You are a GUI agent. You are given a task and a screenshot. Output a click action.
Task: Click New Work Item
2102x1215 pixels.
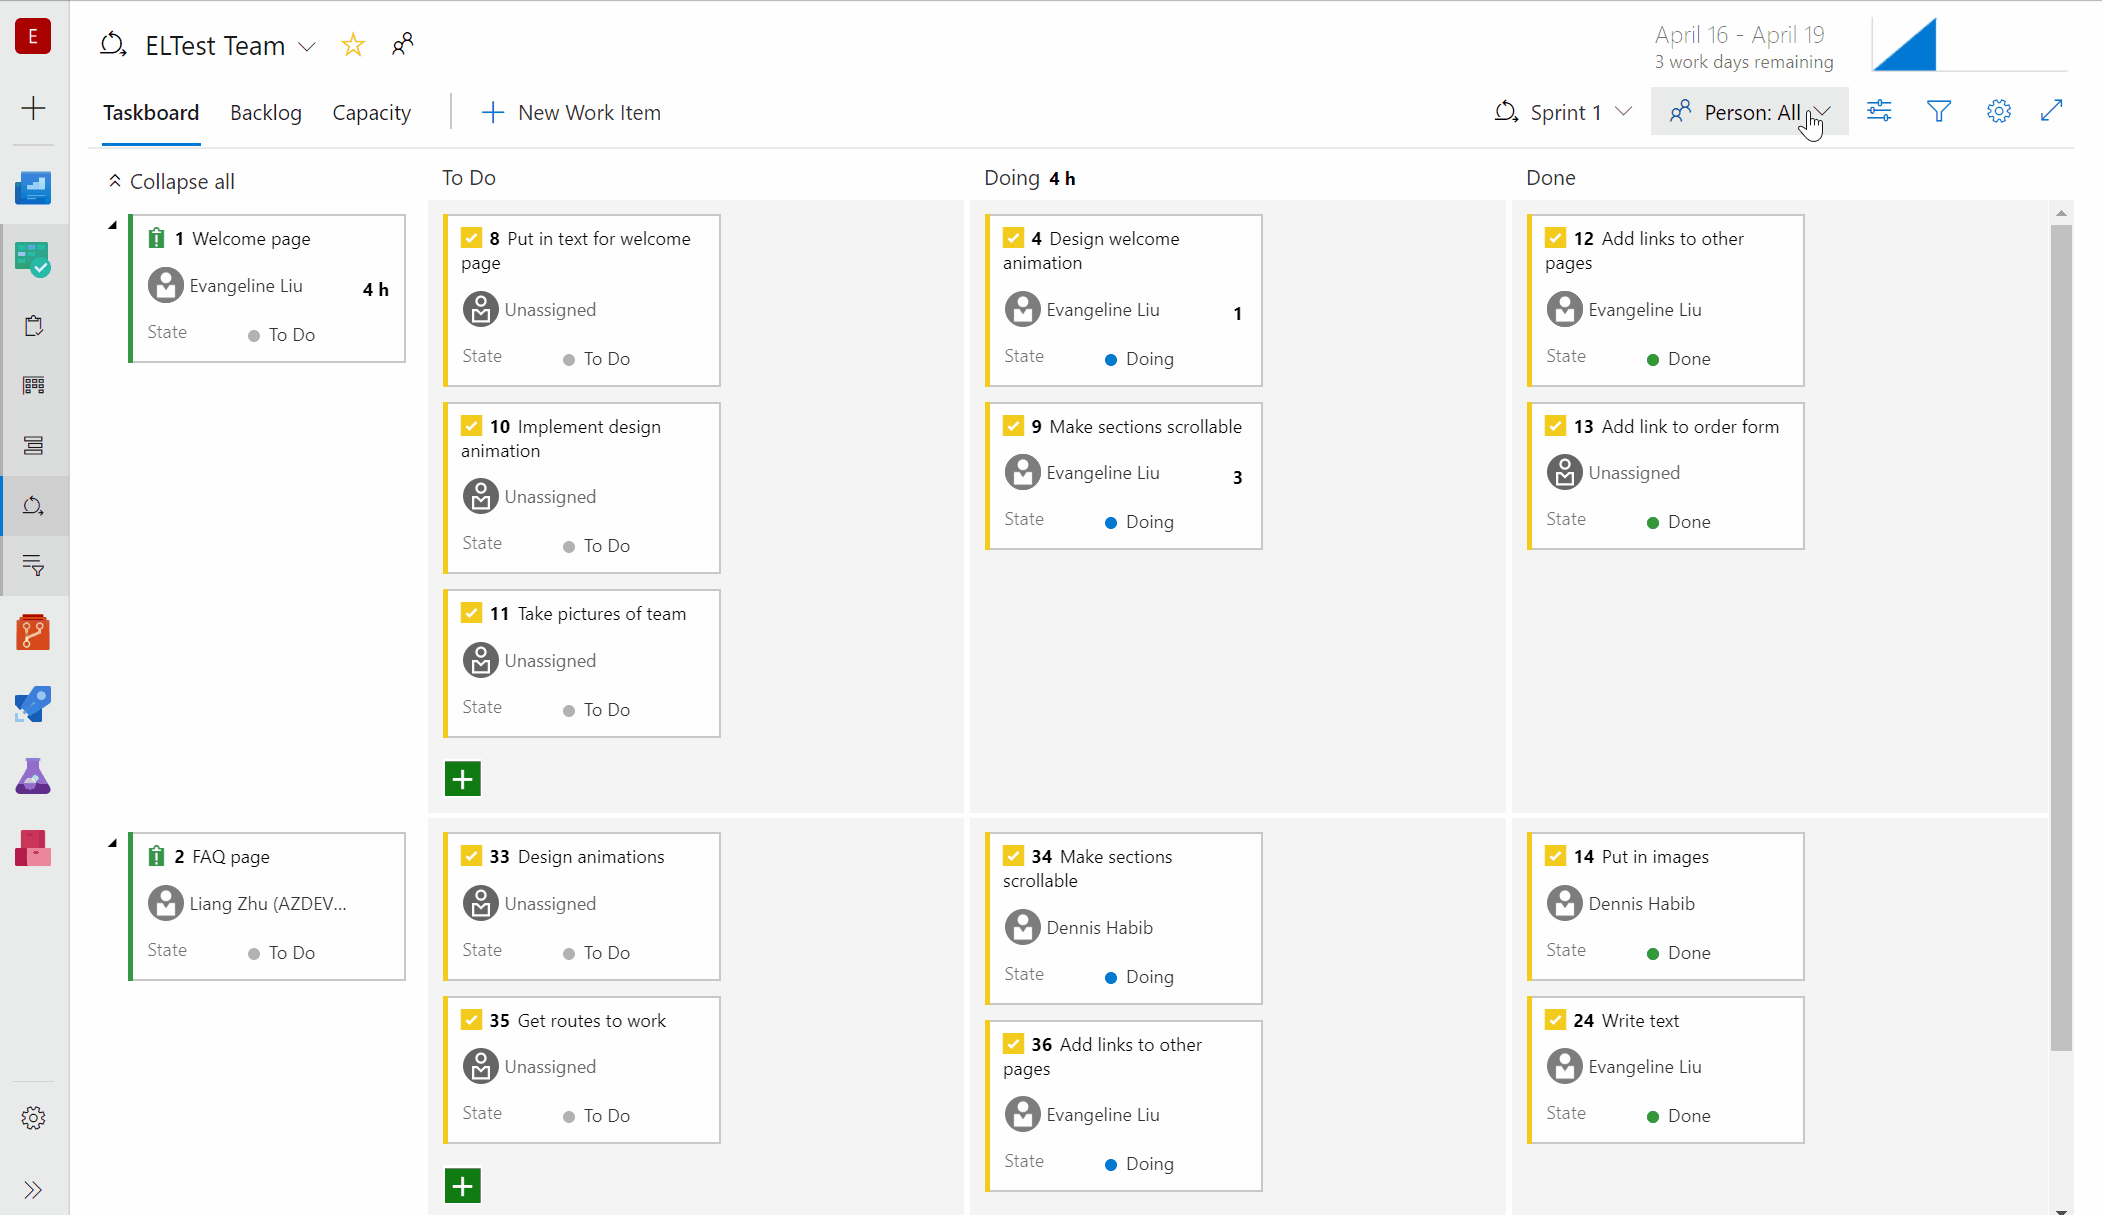coord(570,112)
